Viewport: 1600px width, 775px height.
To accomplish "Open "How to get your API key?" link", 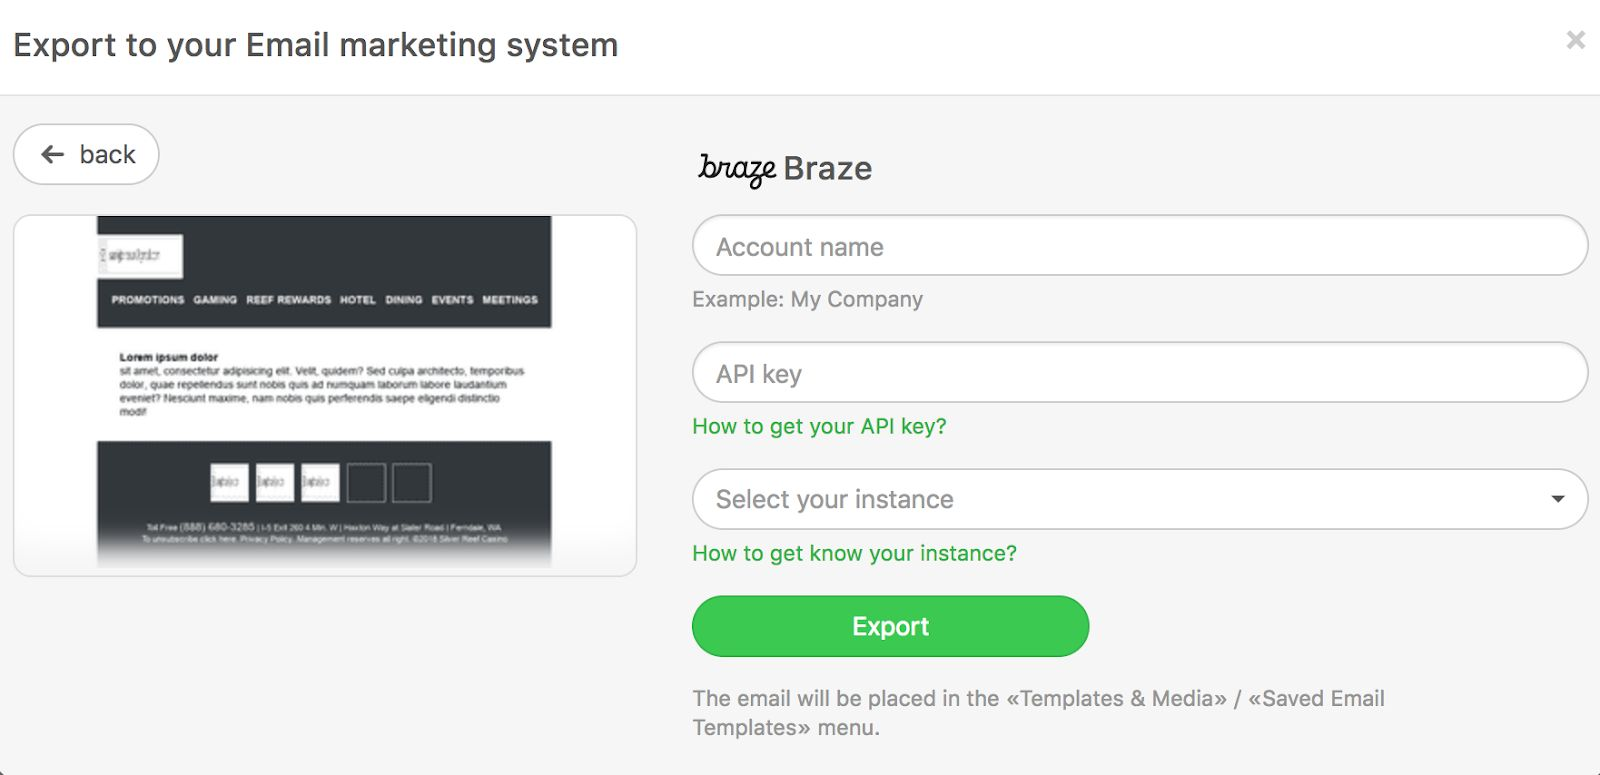I will (819, 426).
